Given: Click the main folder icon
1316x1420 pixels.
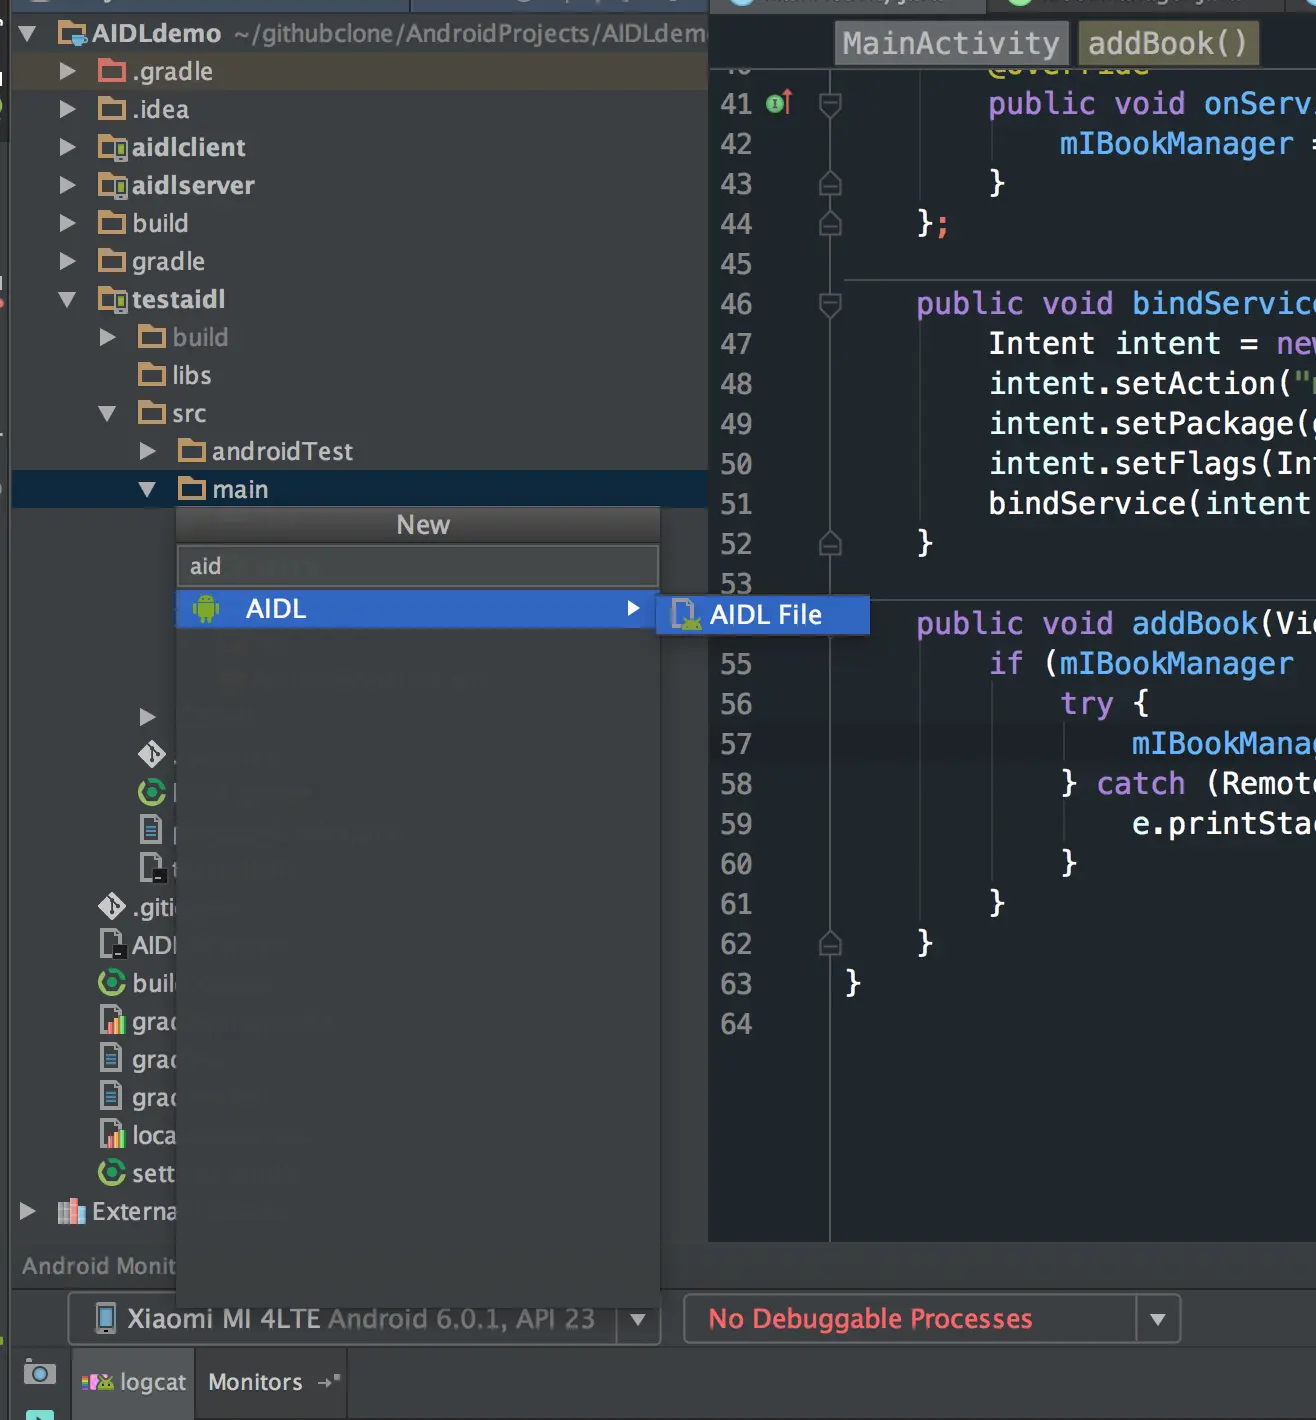Looking at the screenshot, I should coord(192,489).
